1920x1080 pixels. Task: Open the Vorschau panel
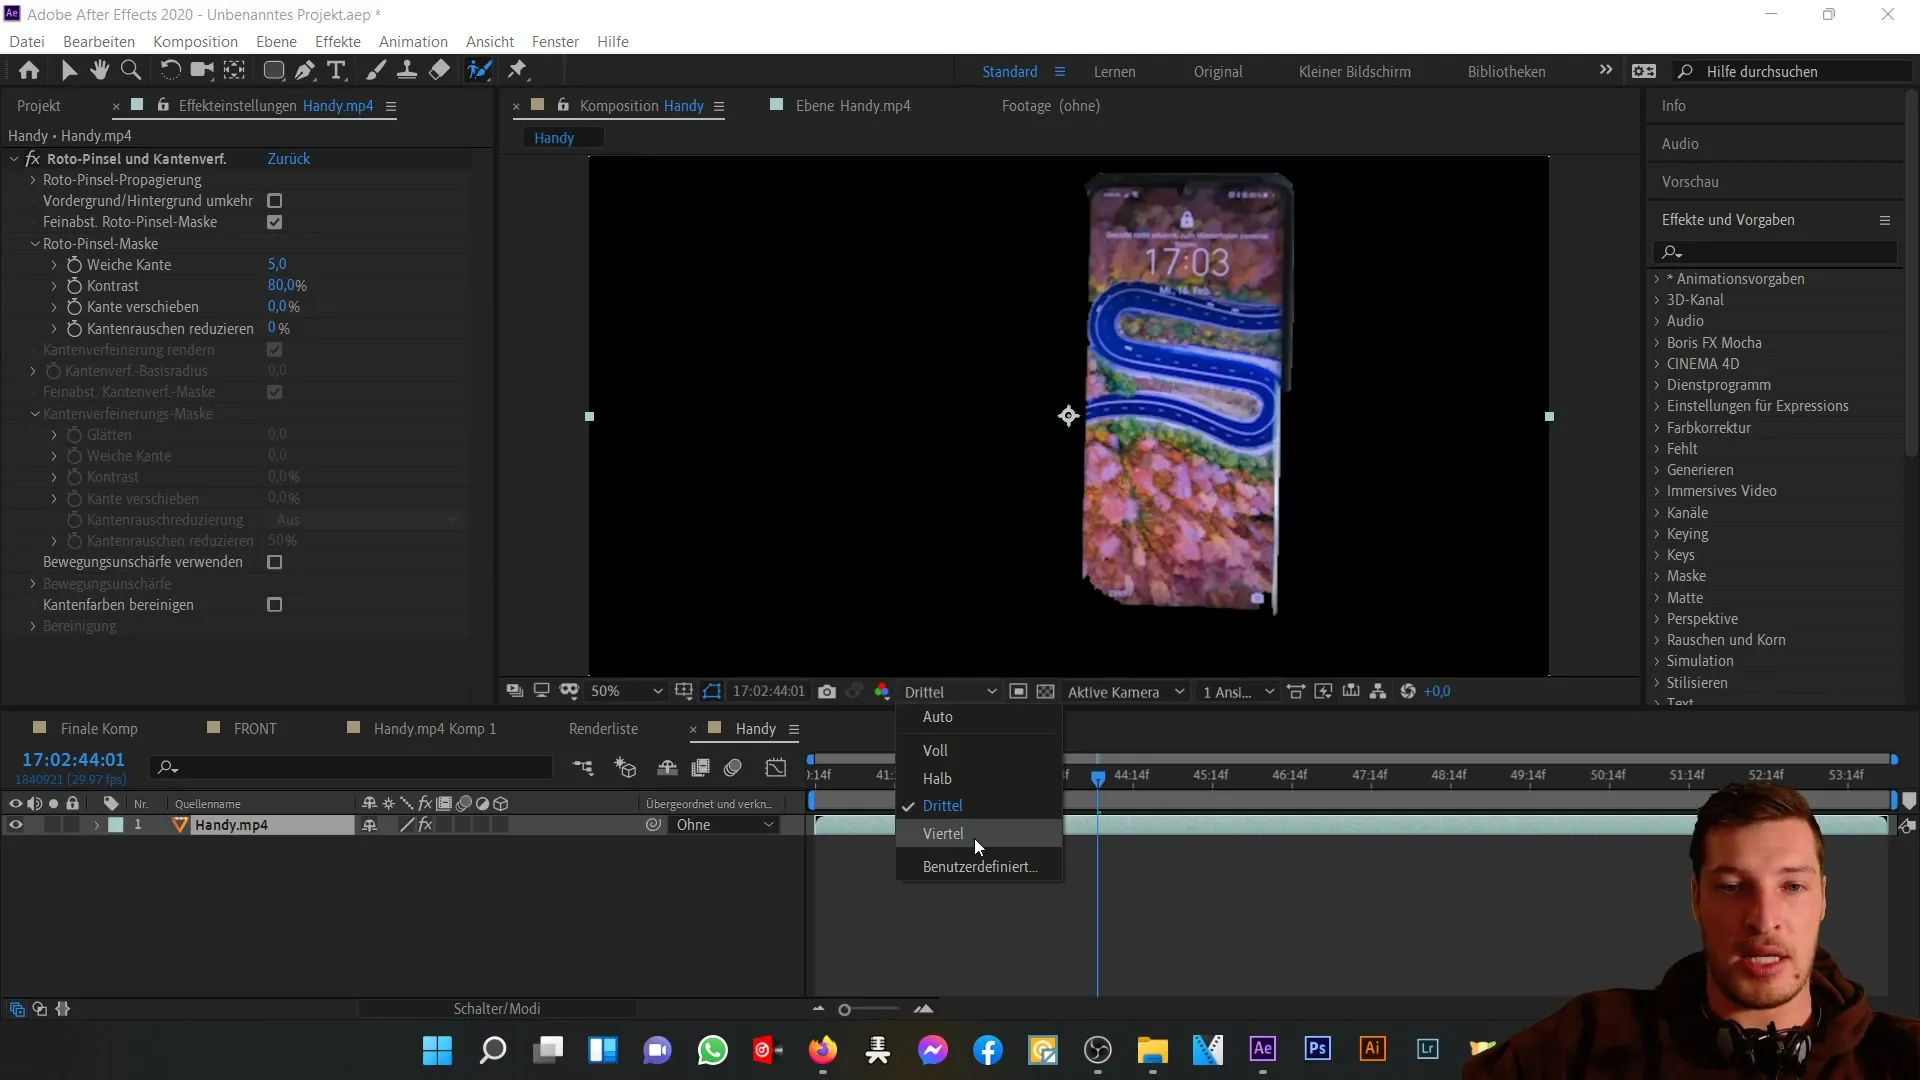point(1690,182)
